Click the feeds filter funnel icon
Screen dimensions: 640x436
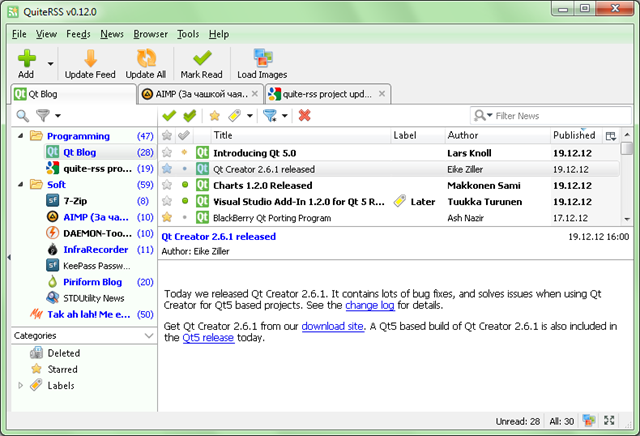pyautogui.click(x=42, y=116)
